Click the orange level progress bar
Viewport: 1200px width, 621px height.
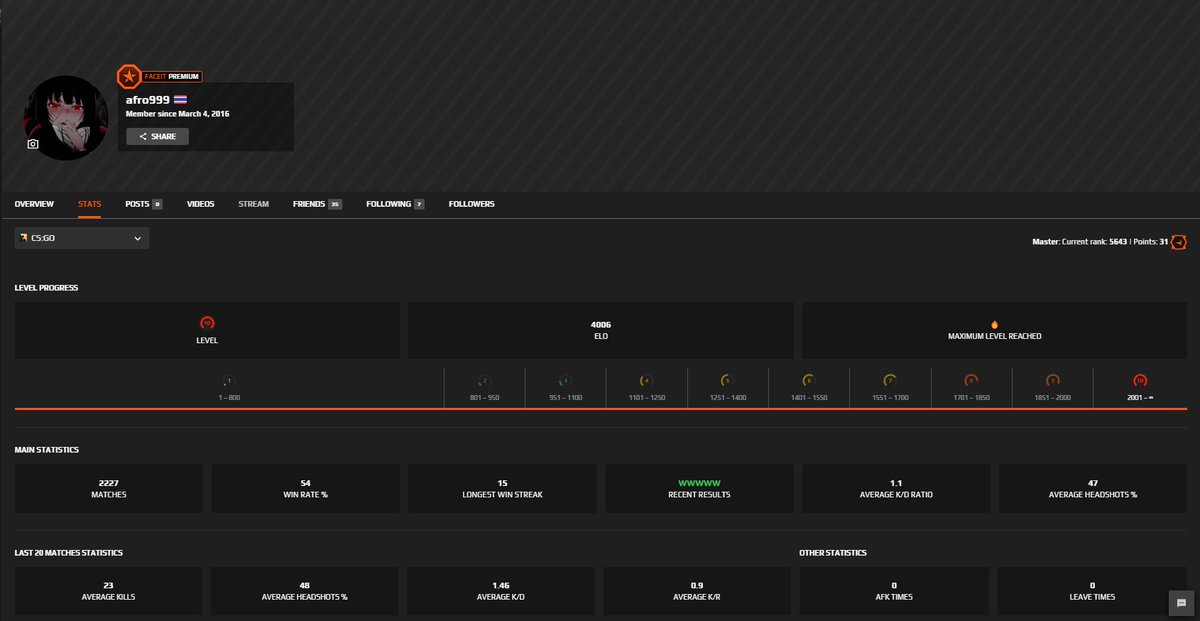click(x=600, y=409)
